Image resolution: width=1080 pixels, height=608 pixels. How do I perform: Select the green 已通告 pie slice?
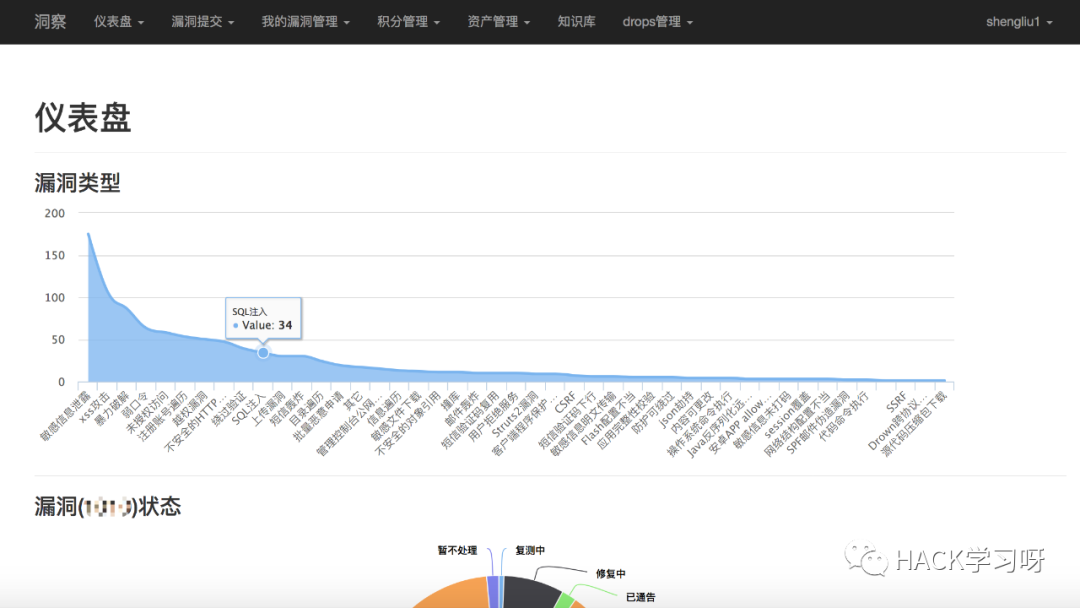tap(565, 601)
